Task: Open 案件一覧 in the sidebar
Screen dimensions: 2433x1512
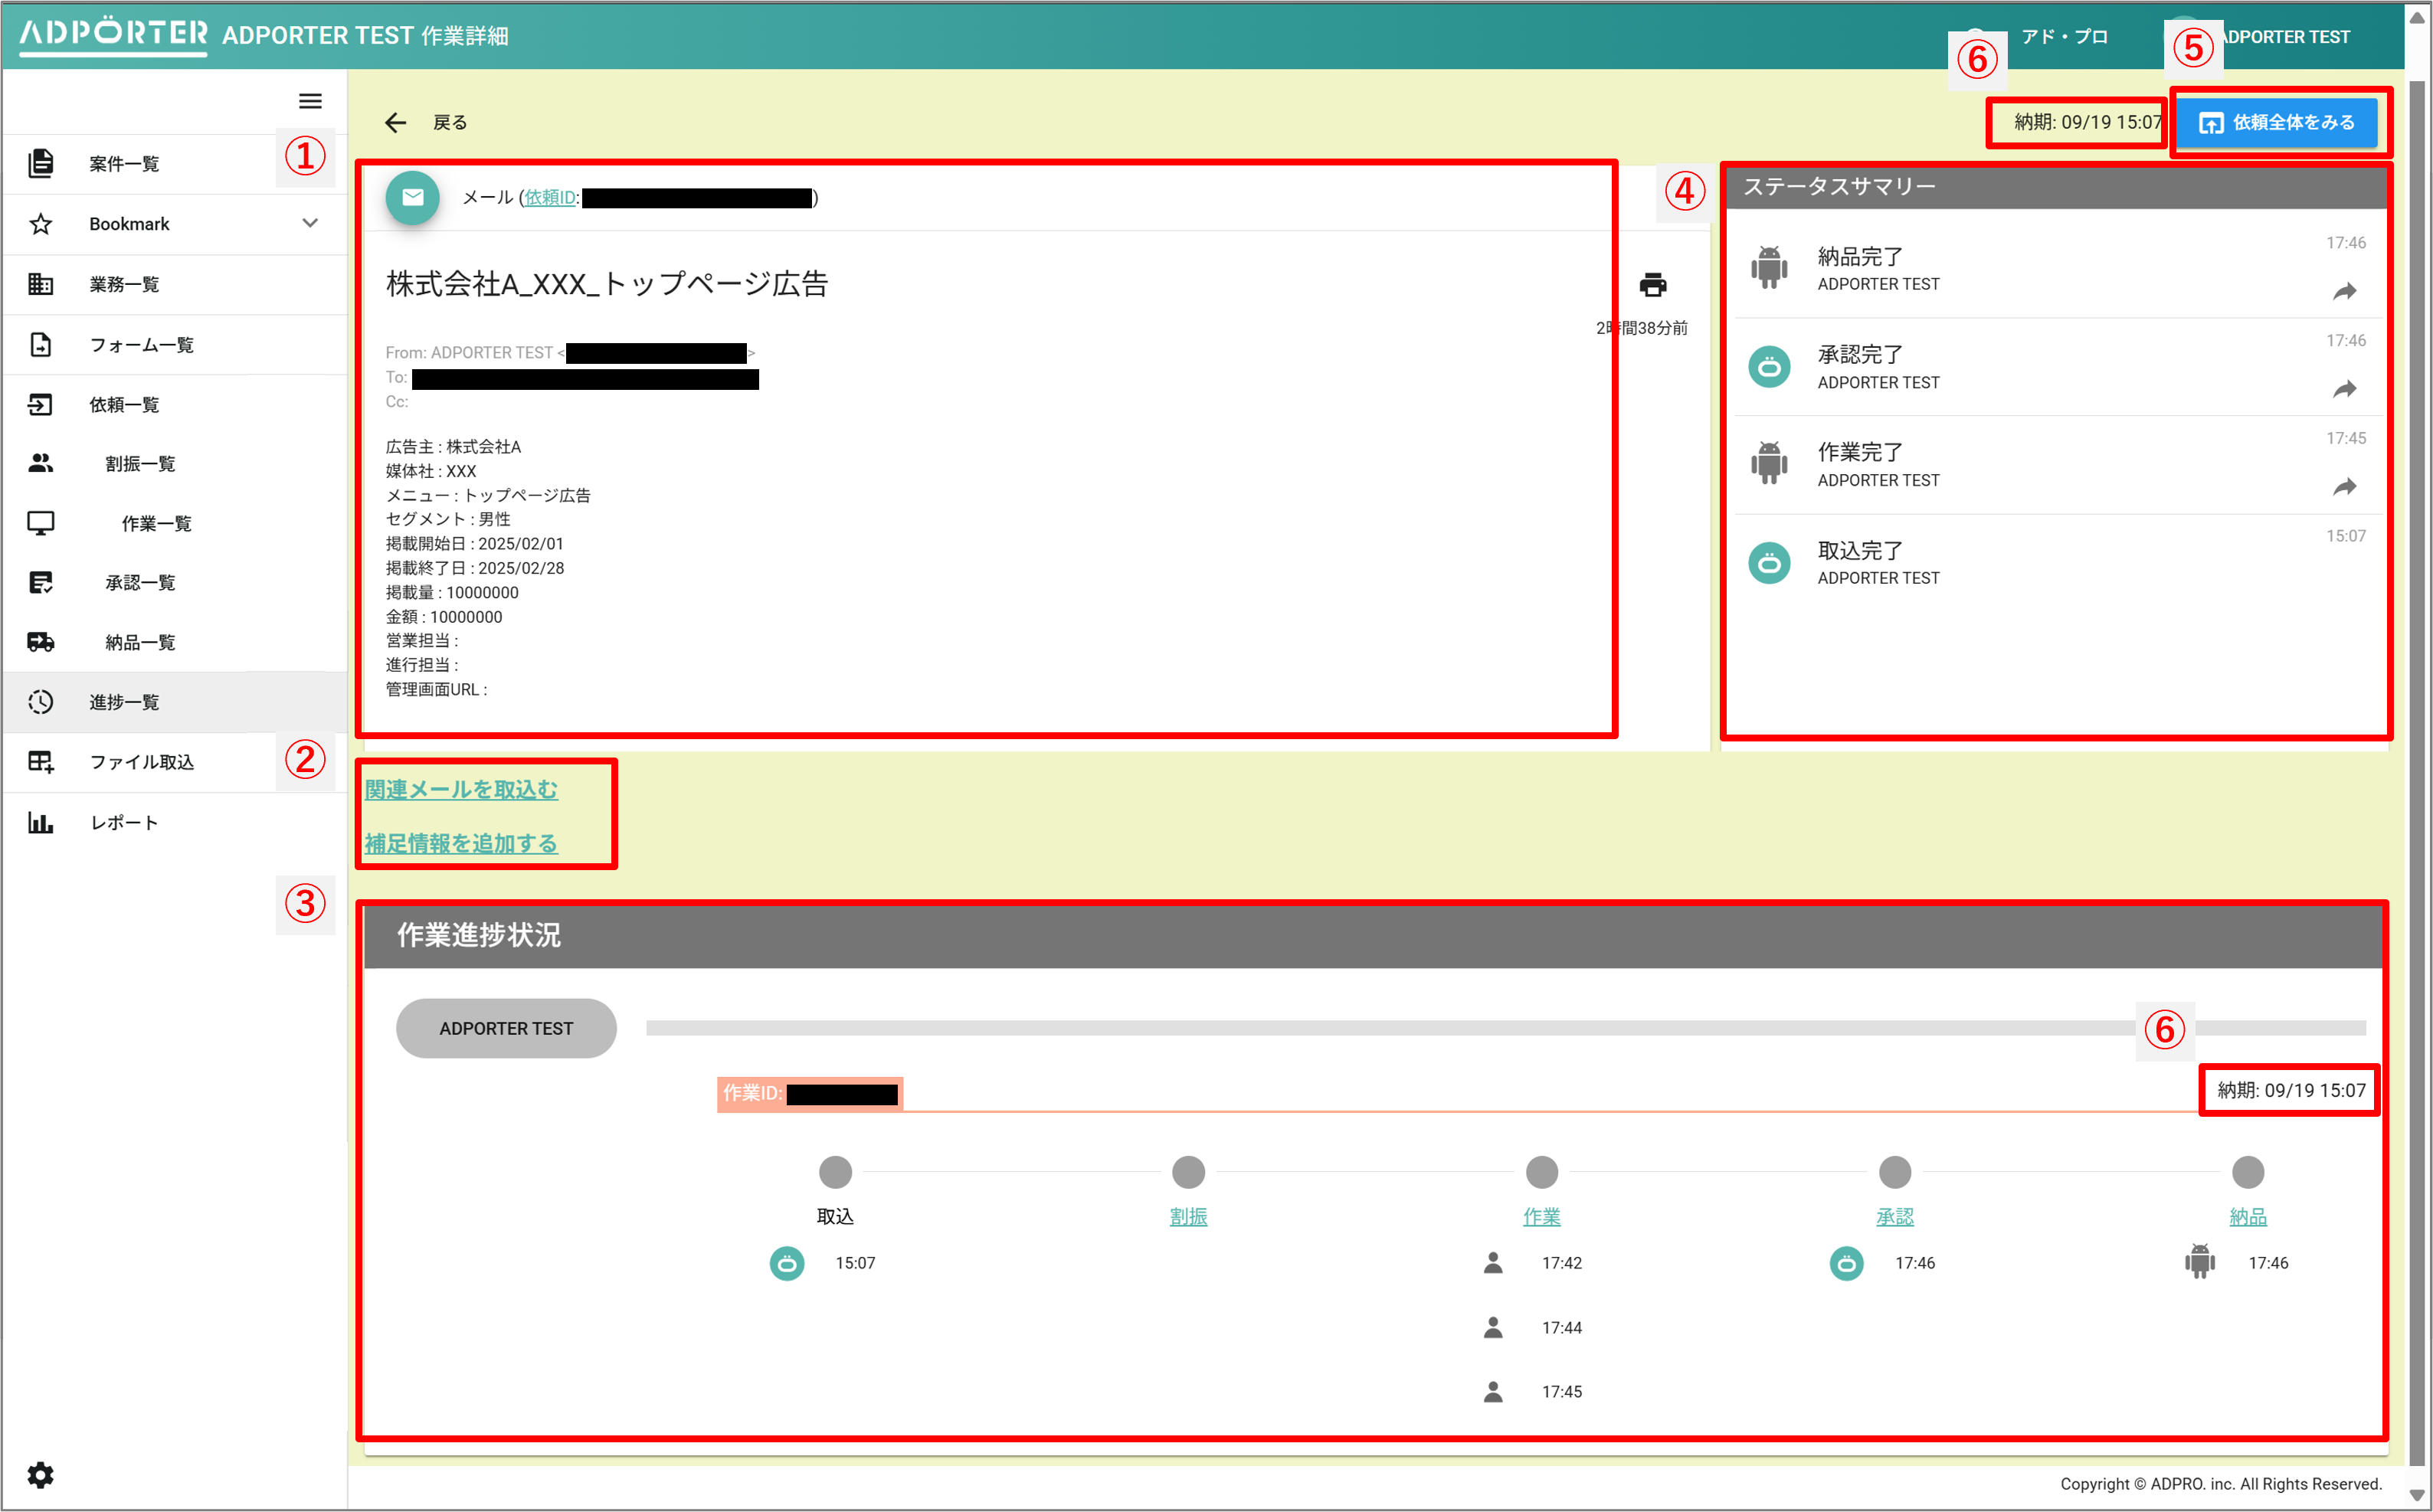Action: 124,164
